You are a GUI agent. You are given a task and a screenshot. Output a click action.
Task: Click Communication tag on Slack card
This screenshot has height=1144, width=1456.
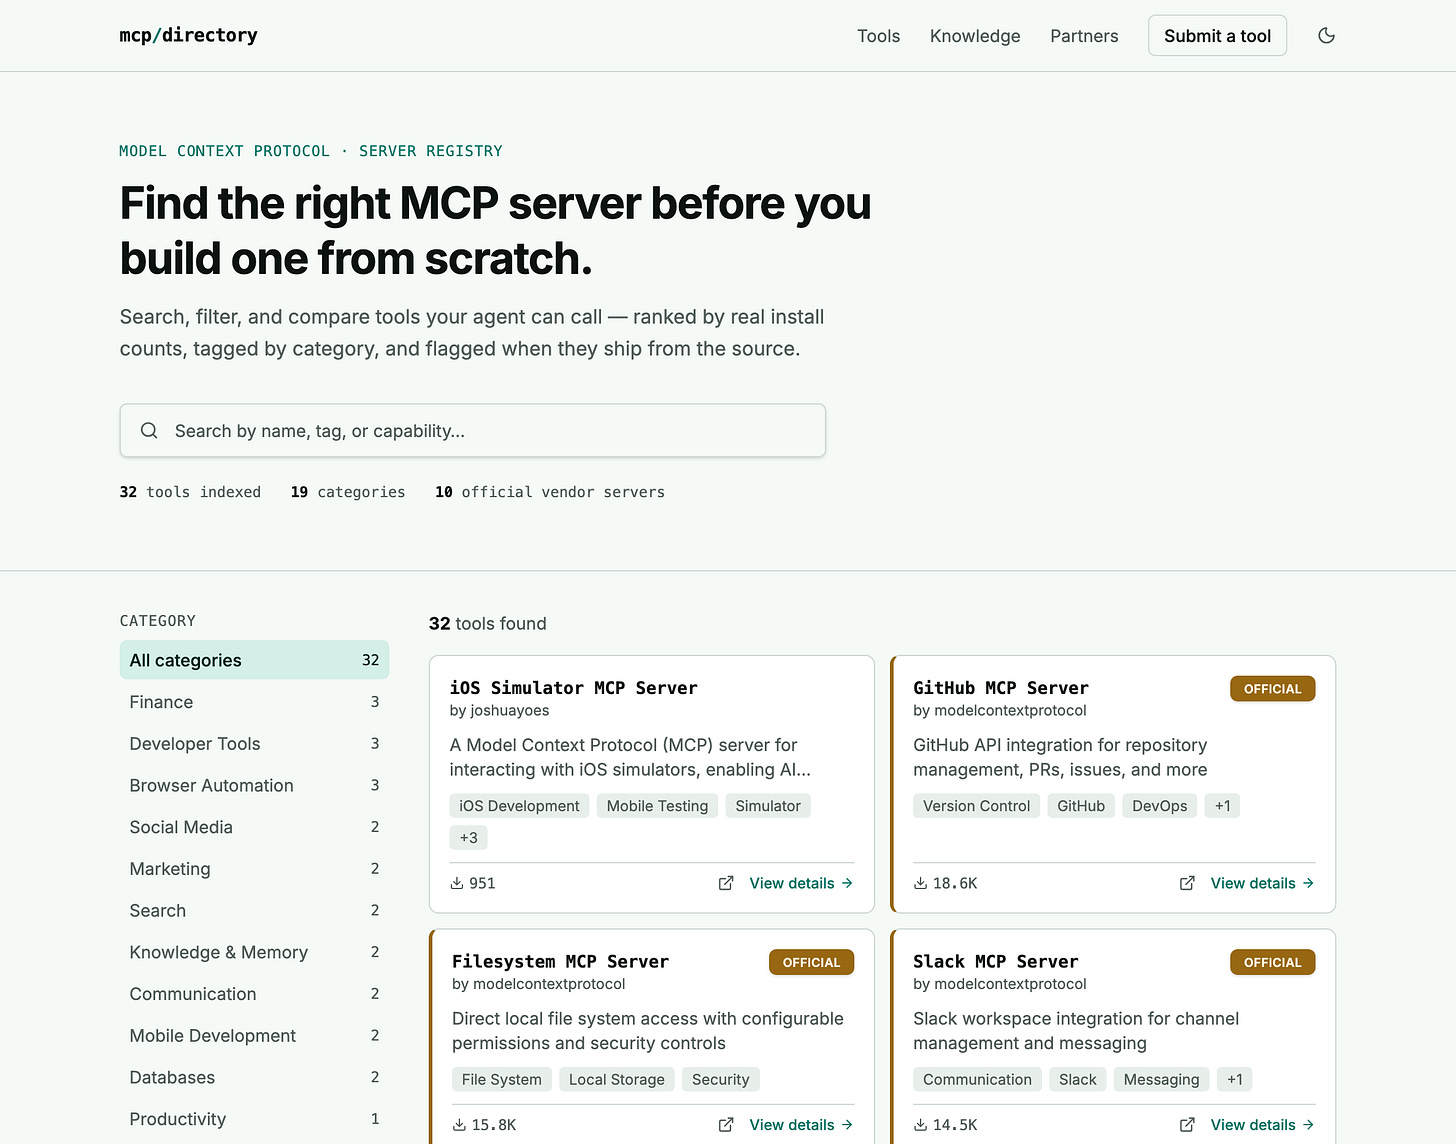point(977,1080)
